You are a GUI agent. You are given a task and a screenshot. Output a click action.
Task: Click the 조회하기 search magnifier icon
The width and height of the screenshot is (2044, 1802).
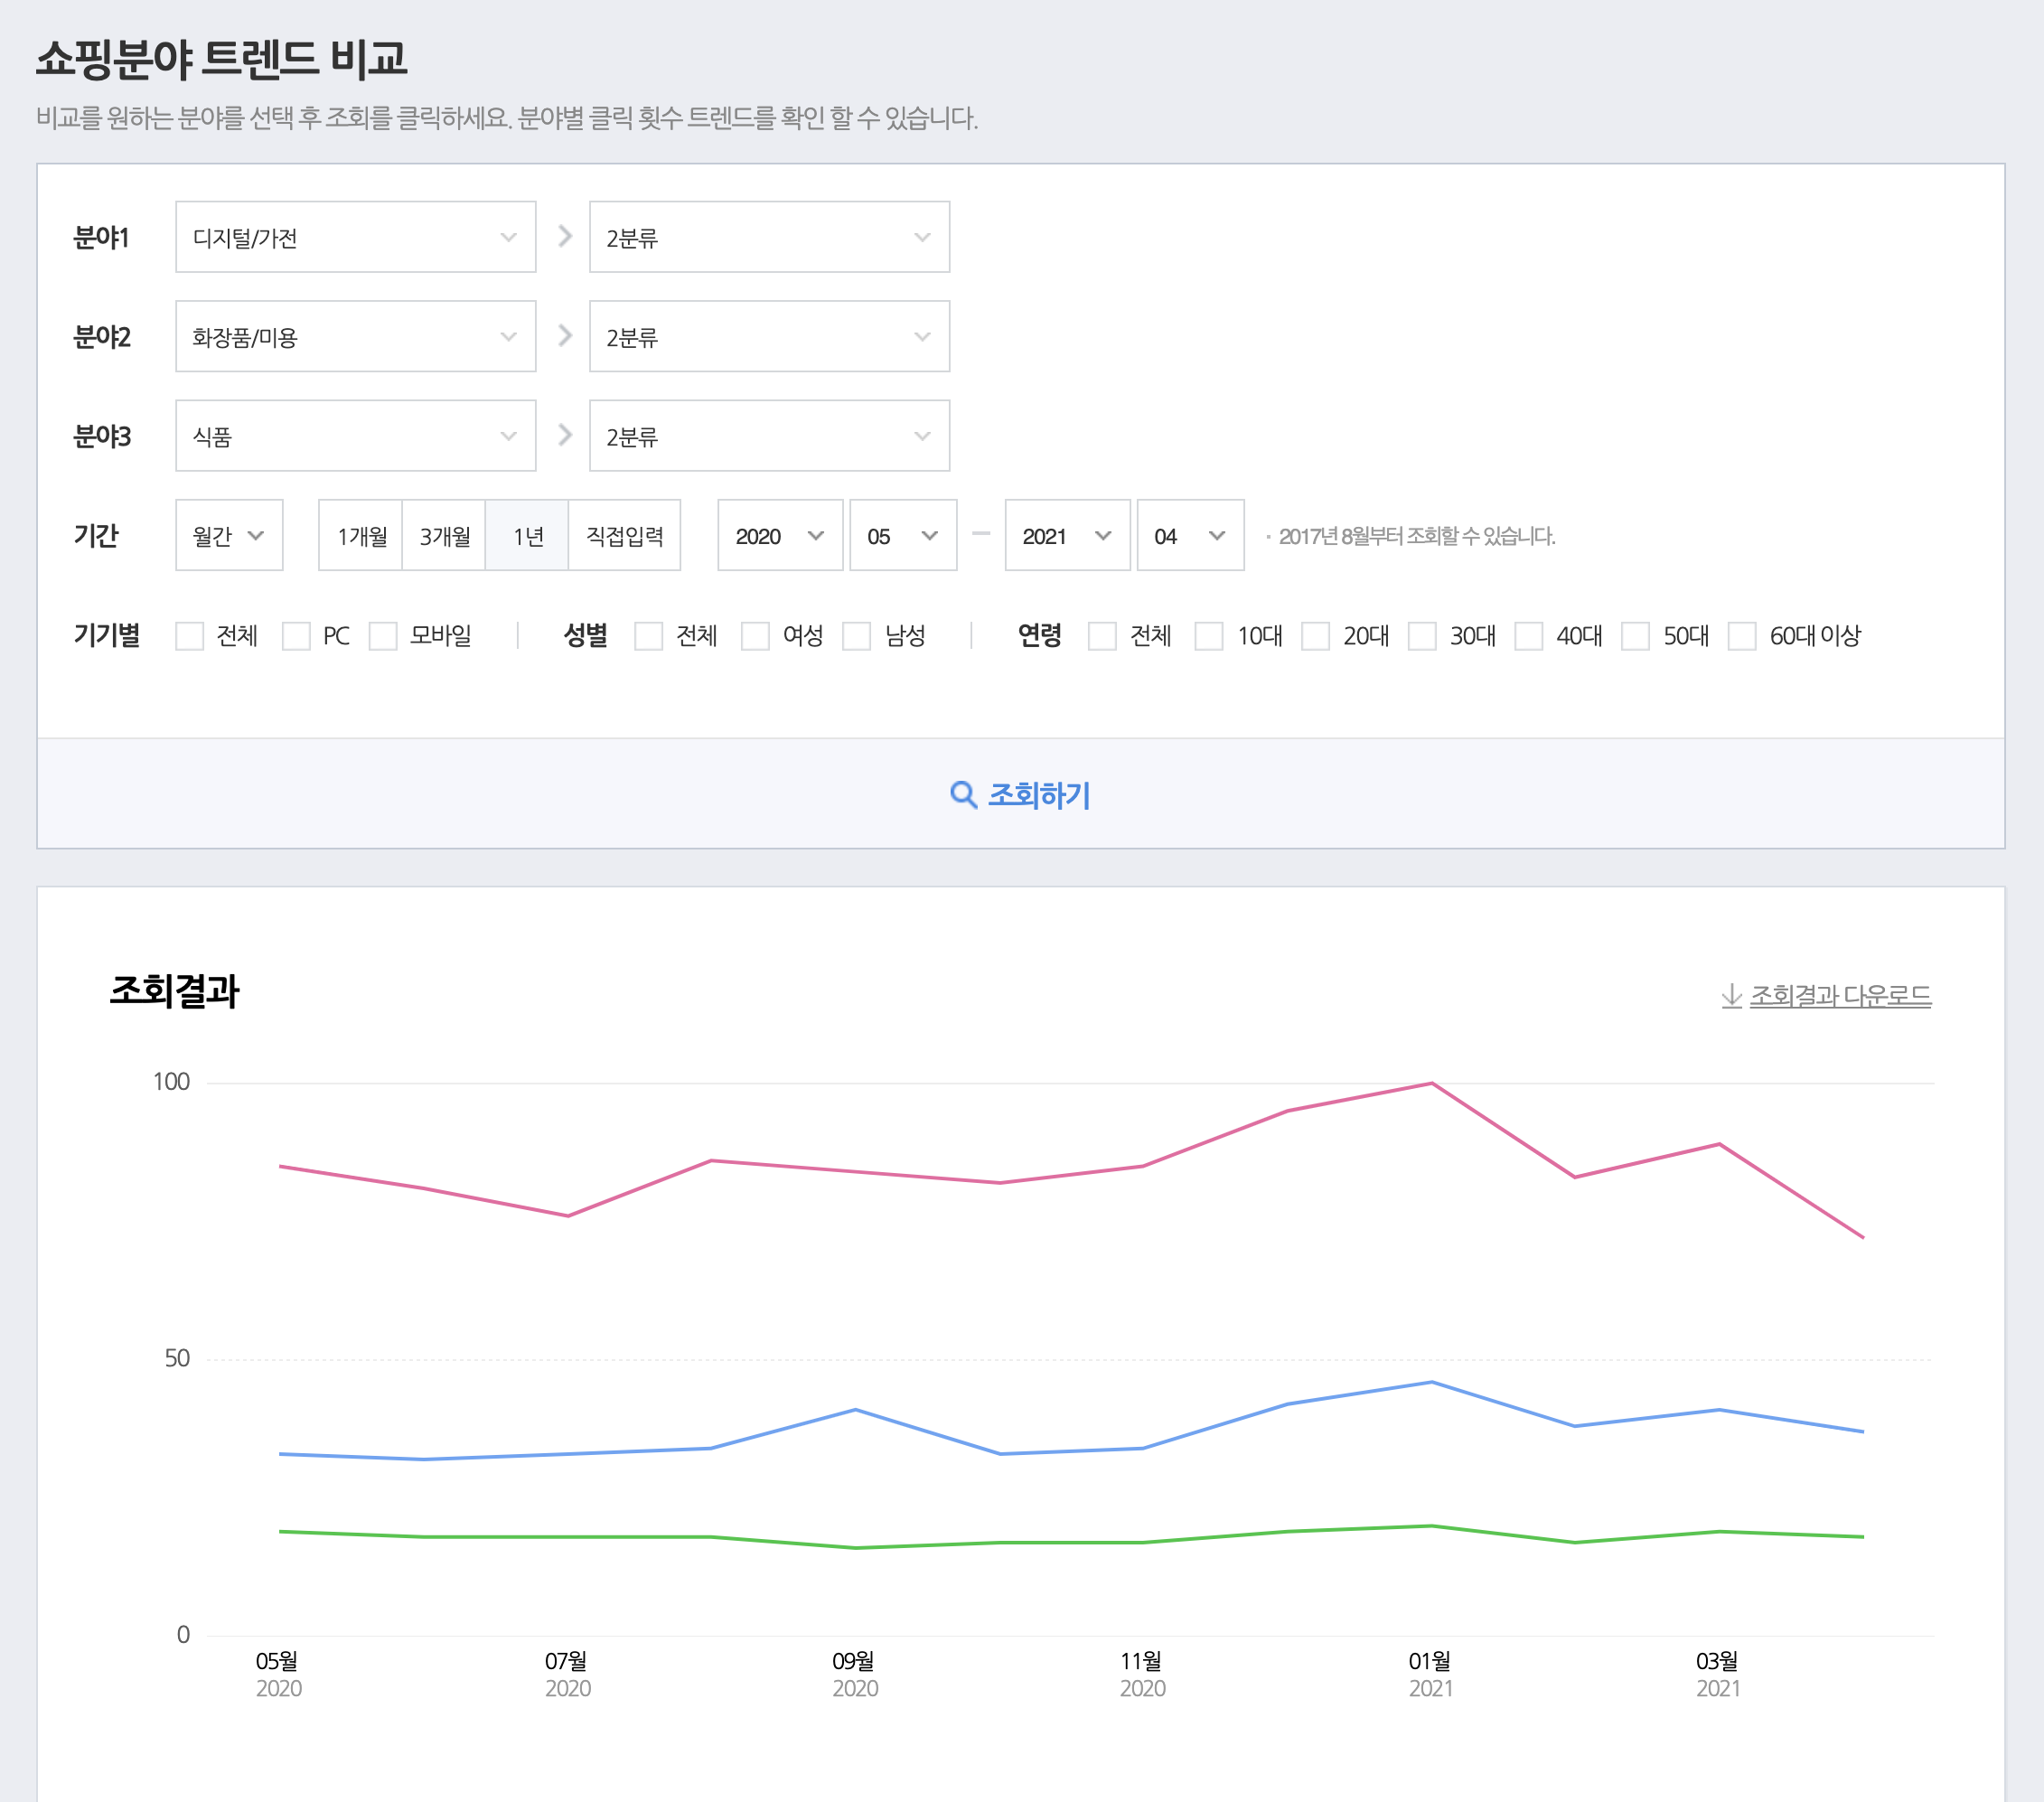(x=962, y=795)
